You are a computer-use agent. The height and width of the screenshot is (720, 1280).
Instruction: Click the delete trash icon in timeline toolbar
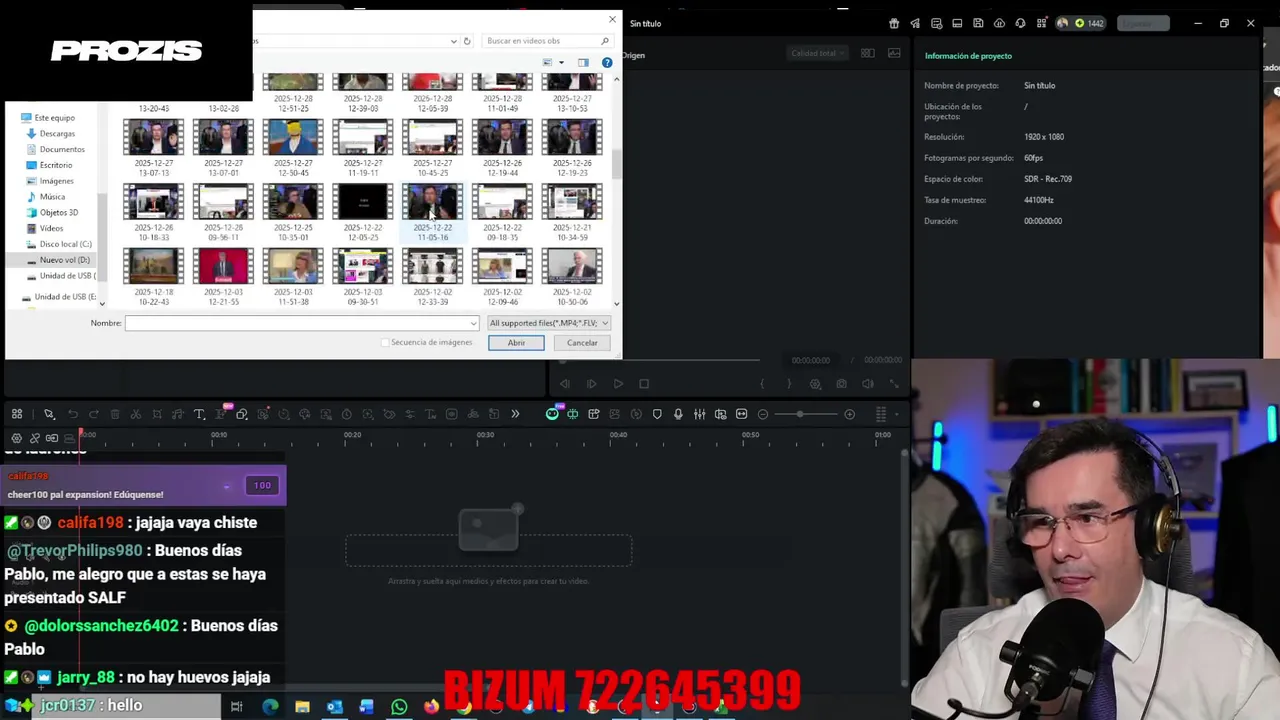click(x=115, y=414)
